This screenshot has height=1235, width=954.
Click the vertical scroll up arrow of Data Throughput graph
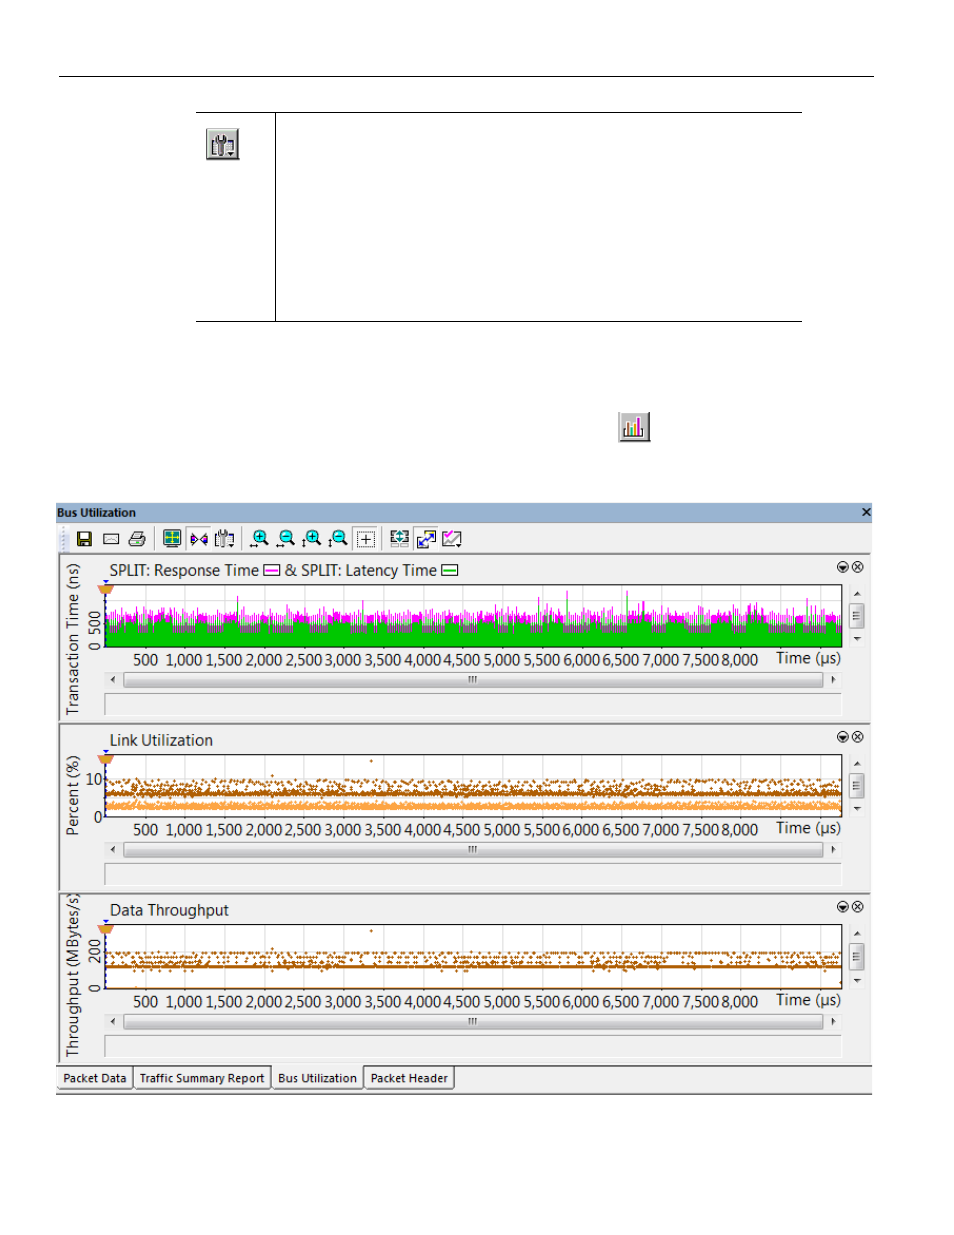click(x=857, y=934)
